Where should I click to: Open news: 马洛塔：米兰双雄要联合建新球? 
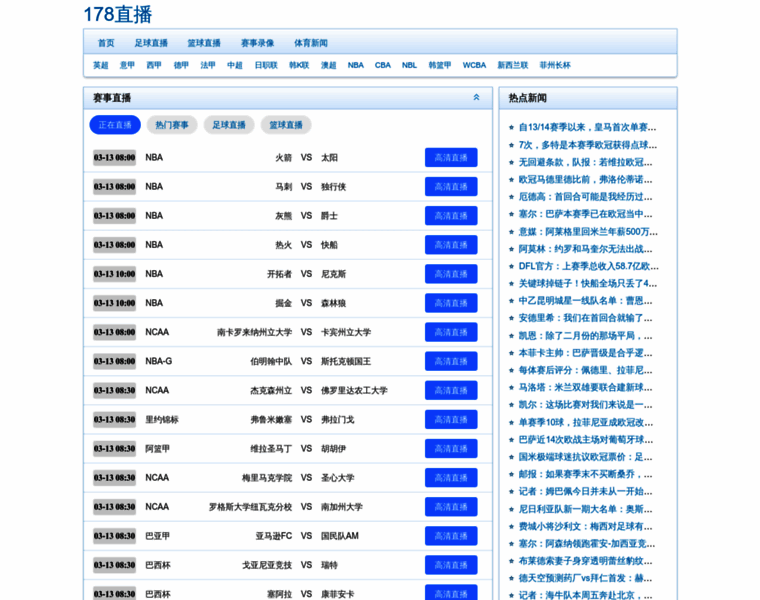pos(586,388)
